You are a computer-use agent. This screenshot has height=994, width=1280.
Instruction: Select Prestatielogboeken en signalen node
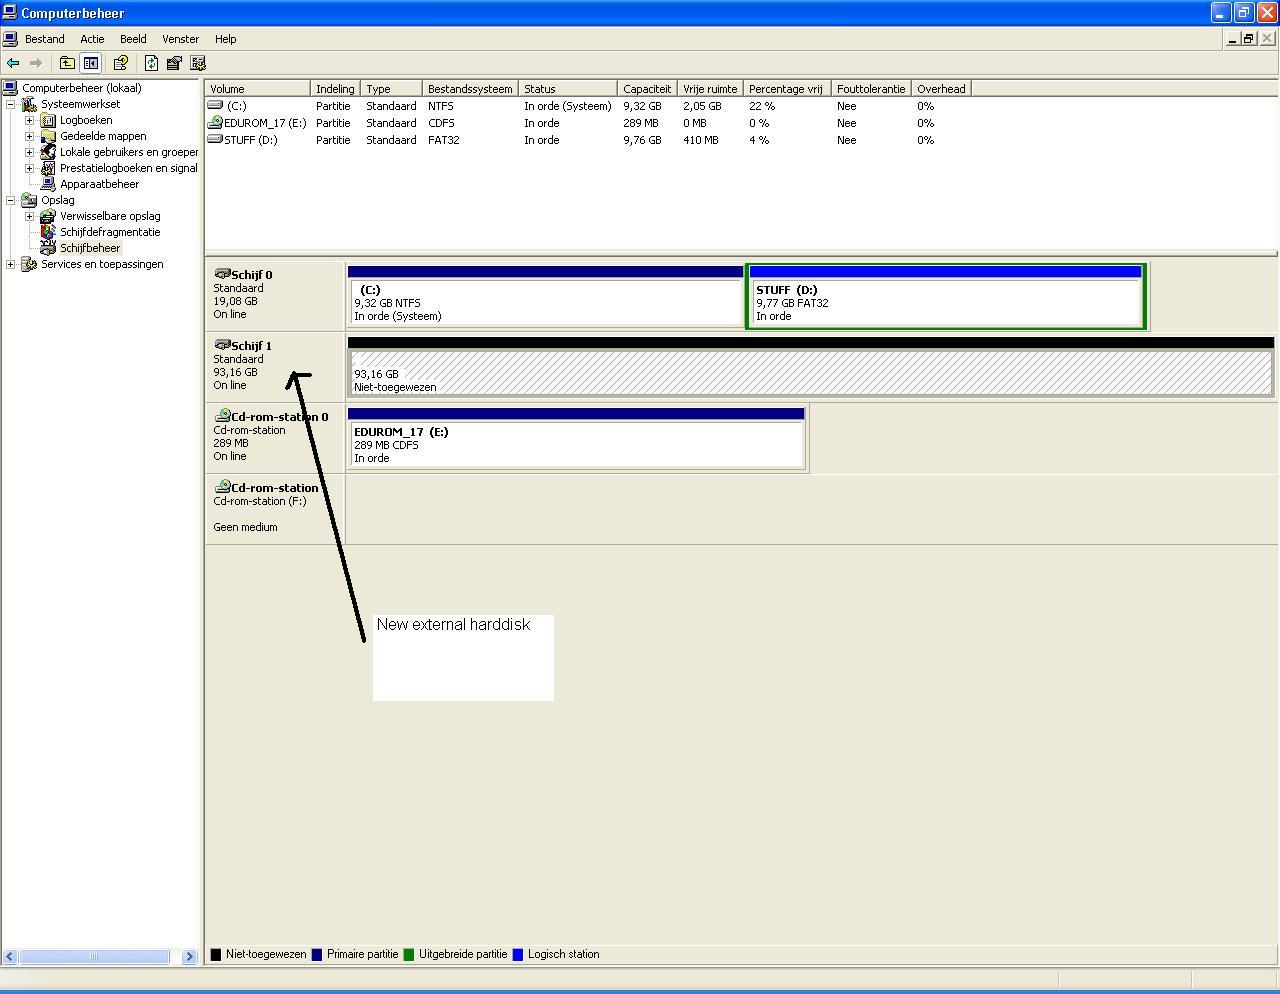(x=129, y=168)
